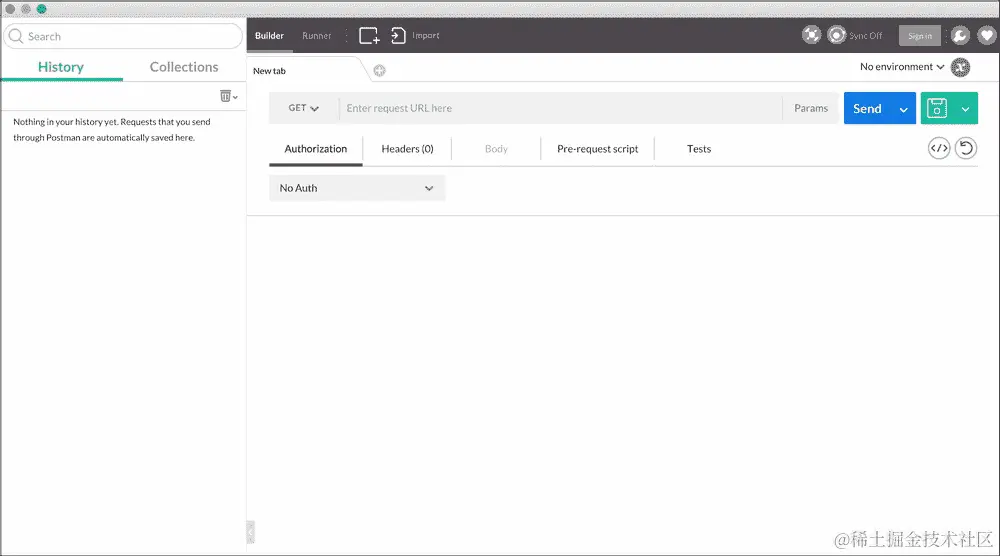The height and width of the screenshot is (556, 1000).
Task: Switch to the History tab
Action: (61, 67)
